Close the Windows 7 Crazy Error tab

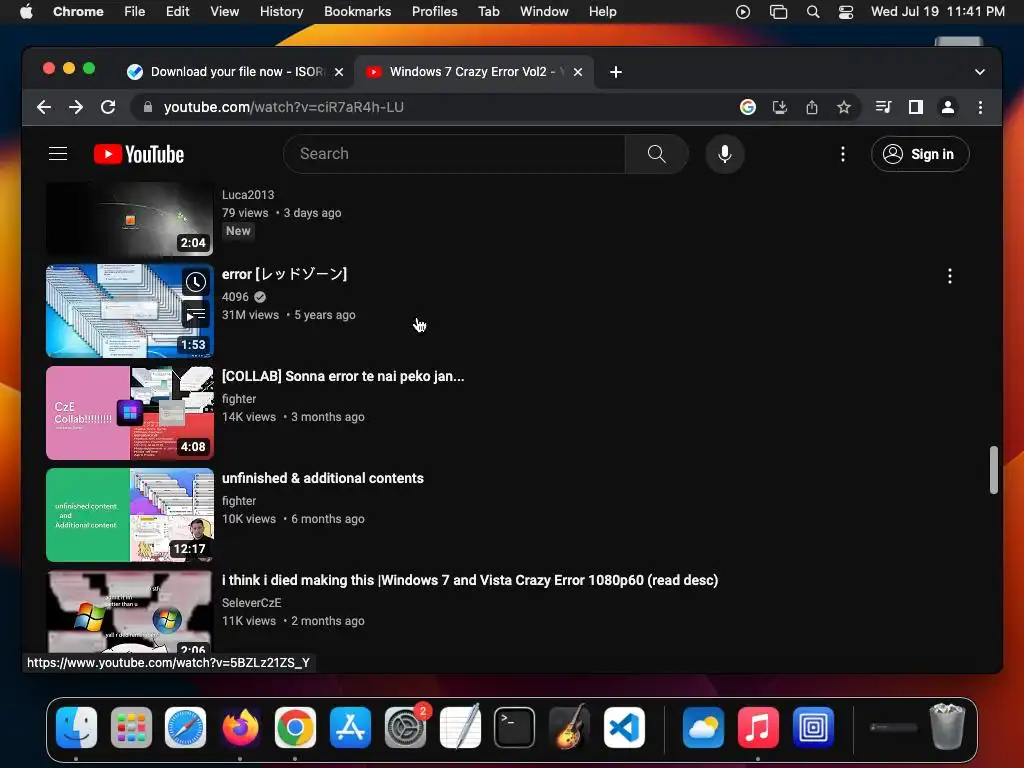pyautogui.click(x=578, y=72)
